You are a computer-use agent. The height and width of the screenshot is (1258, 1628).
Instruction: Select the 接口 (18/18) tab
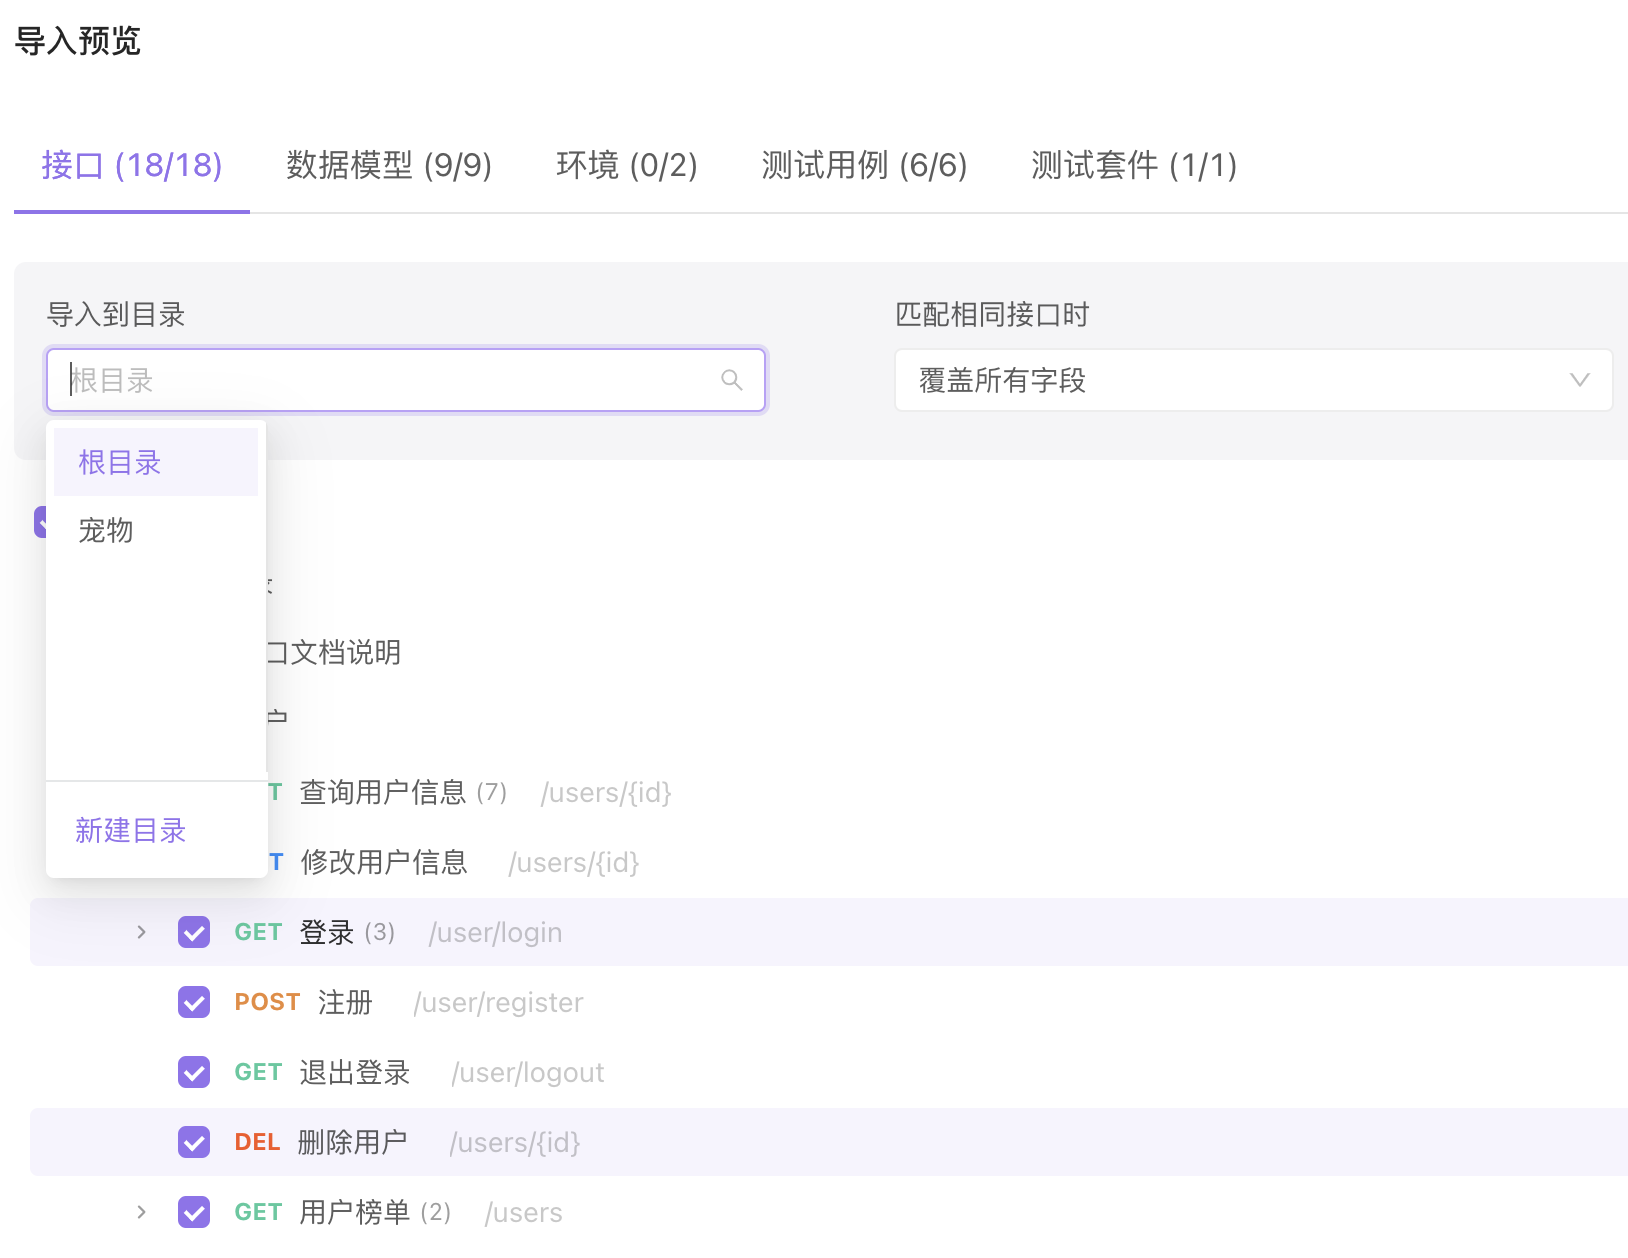click(131, 165)
